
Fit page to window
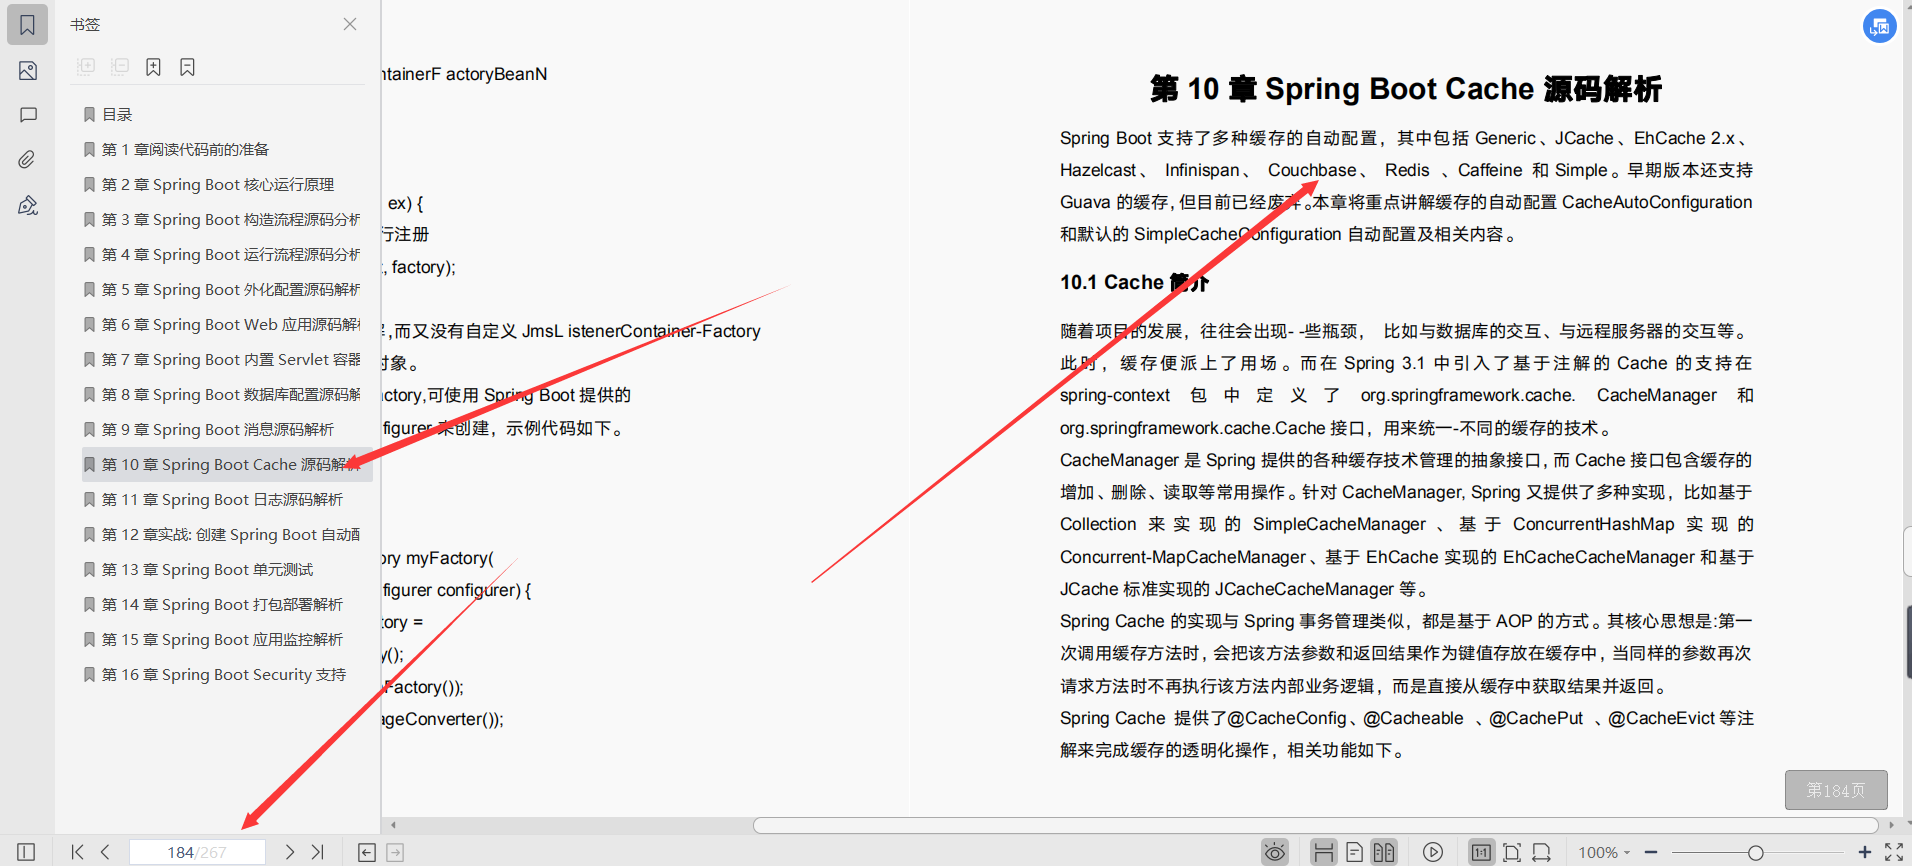1512,852
